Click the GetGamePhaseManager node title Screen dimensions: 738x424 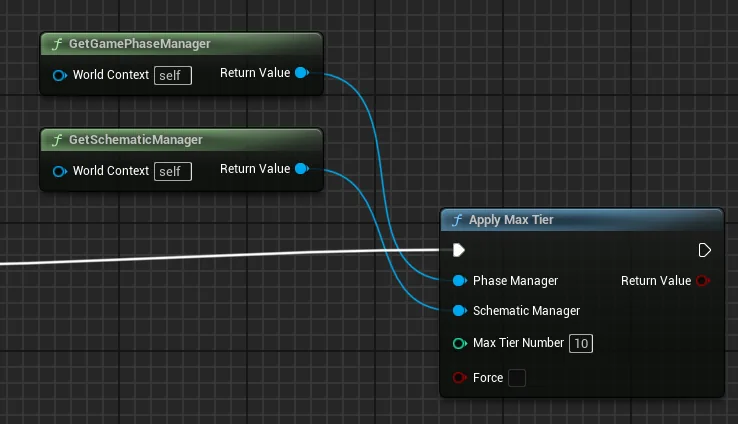[x=139, y=44]
